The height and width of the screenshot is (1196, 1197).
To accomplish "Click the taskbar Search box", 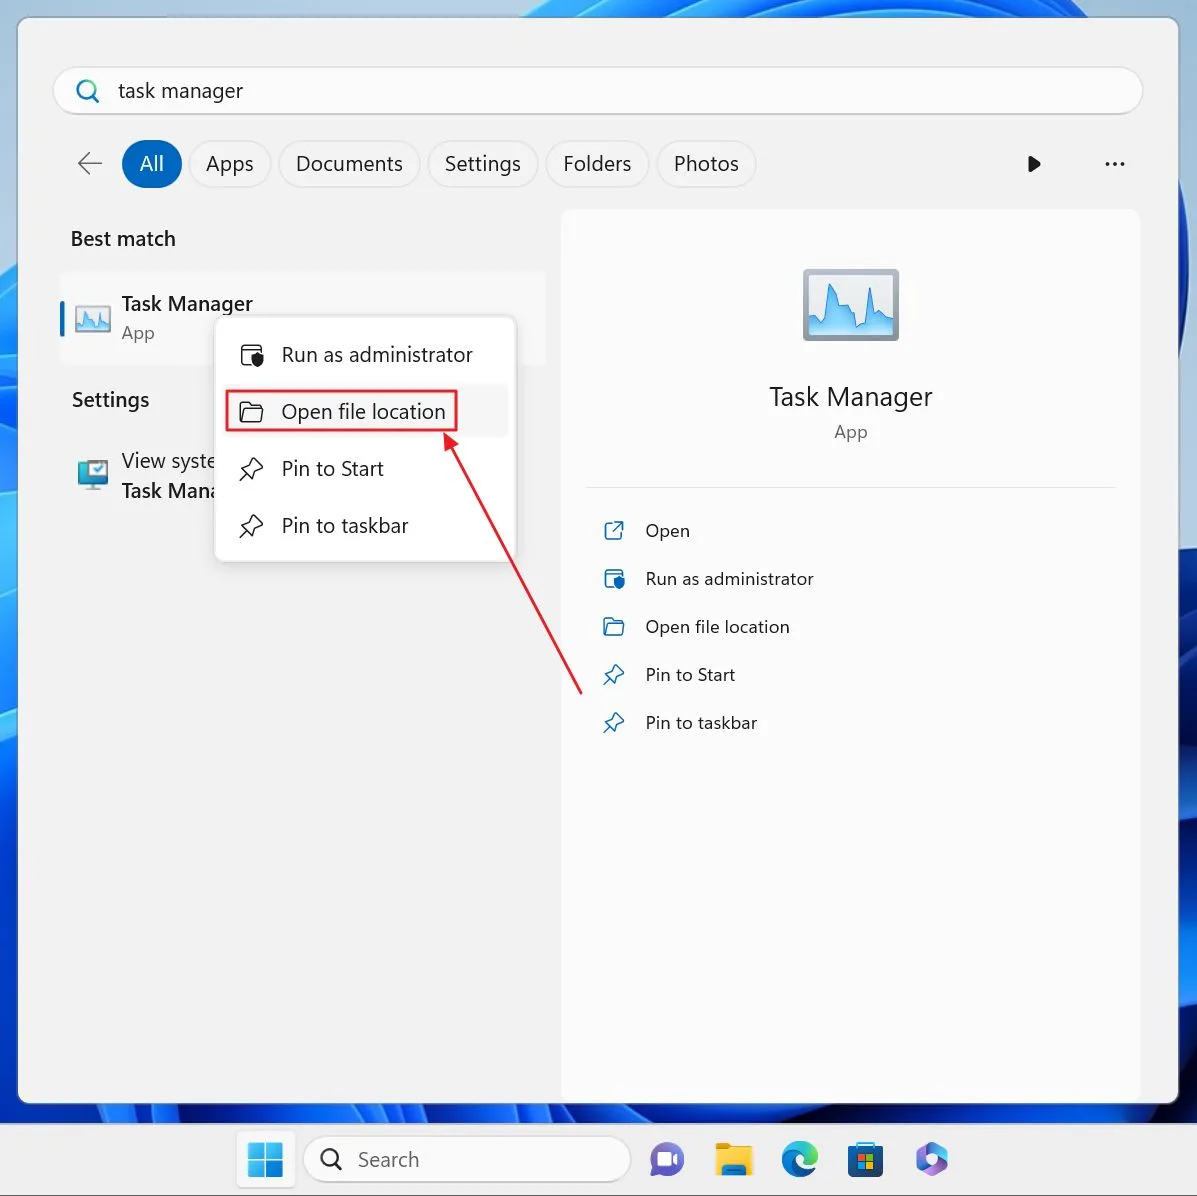I will pos(467,1159).
